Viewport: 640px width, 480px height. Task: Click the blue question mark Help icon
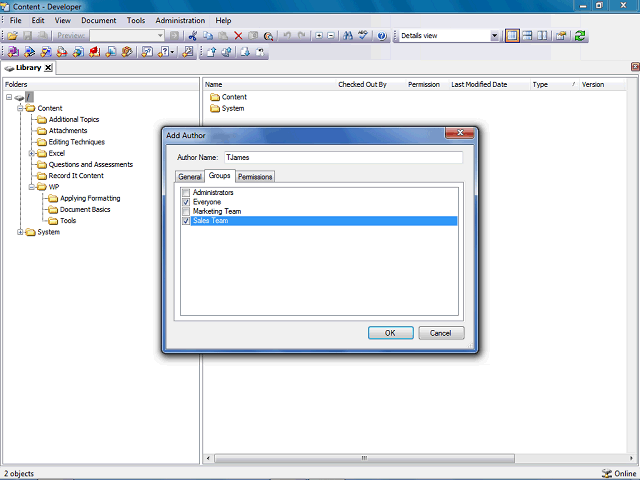(382, 36)
